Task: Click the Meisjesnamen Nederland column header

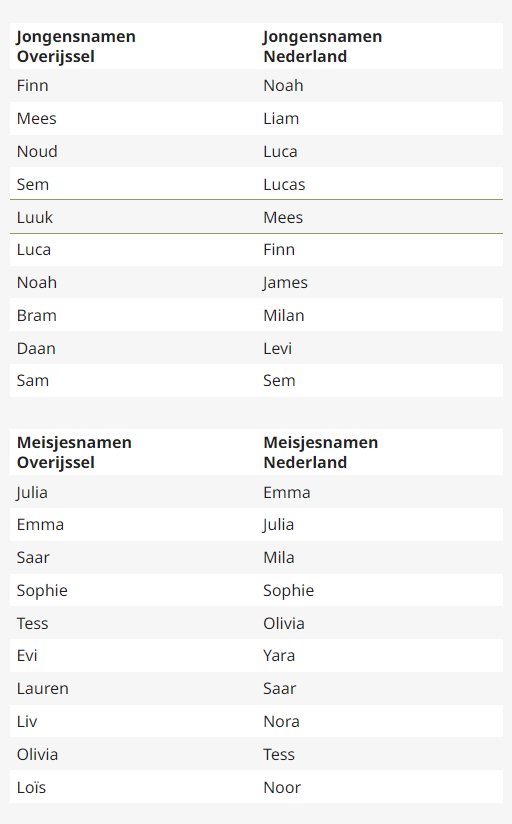Action: click(x=321, y=452)
